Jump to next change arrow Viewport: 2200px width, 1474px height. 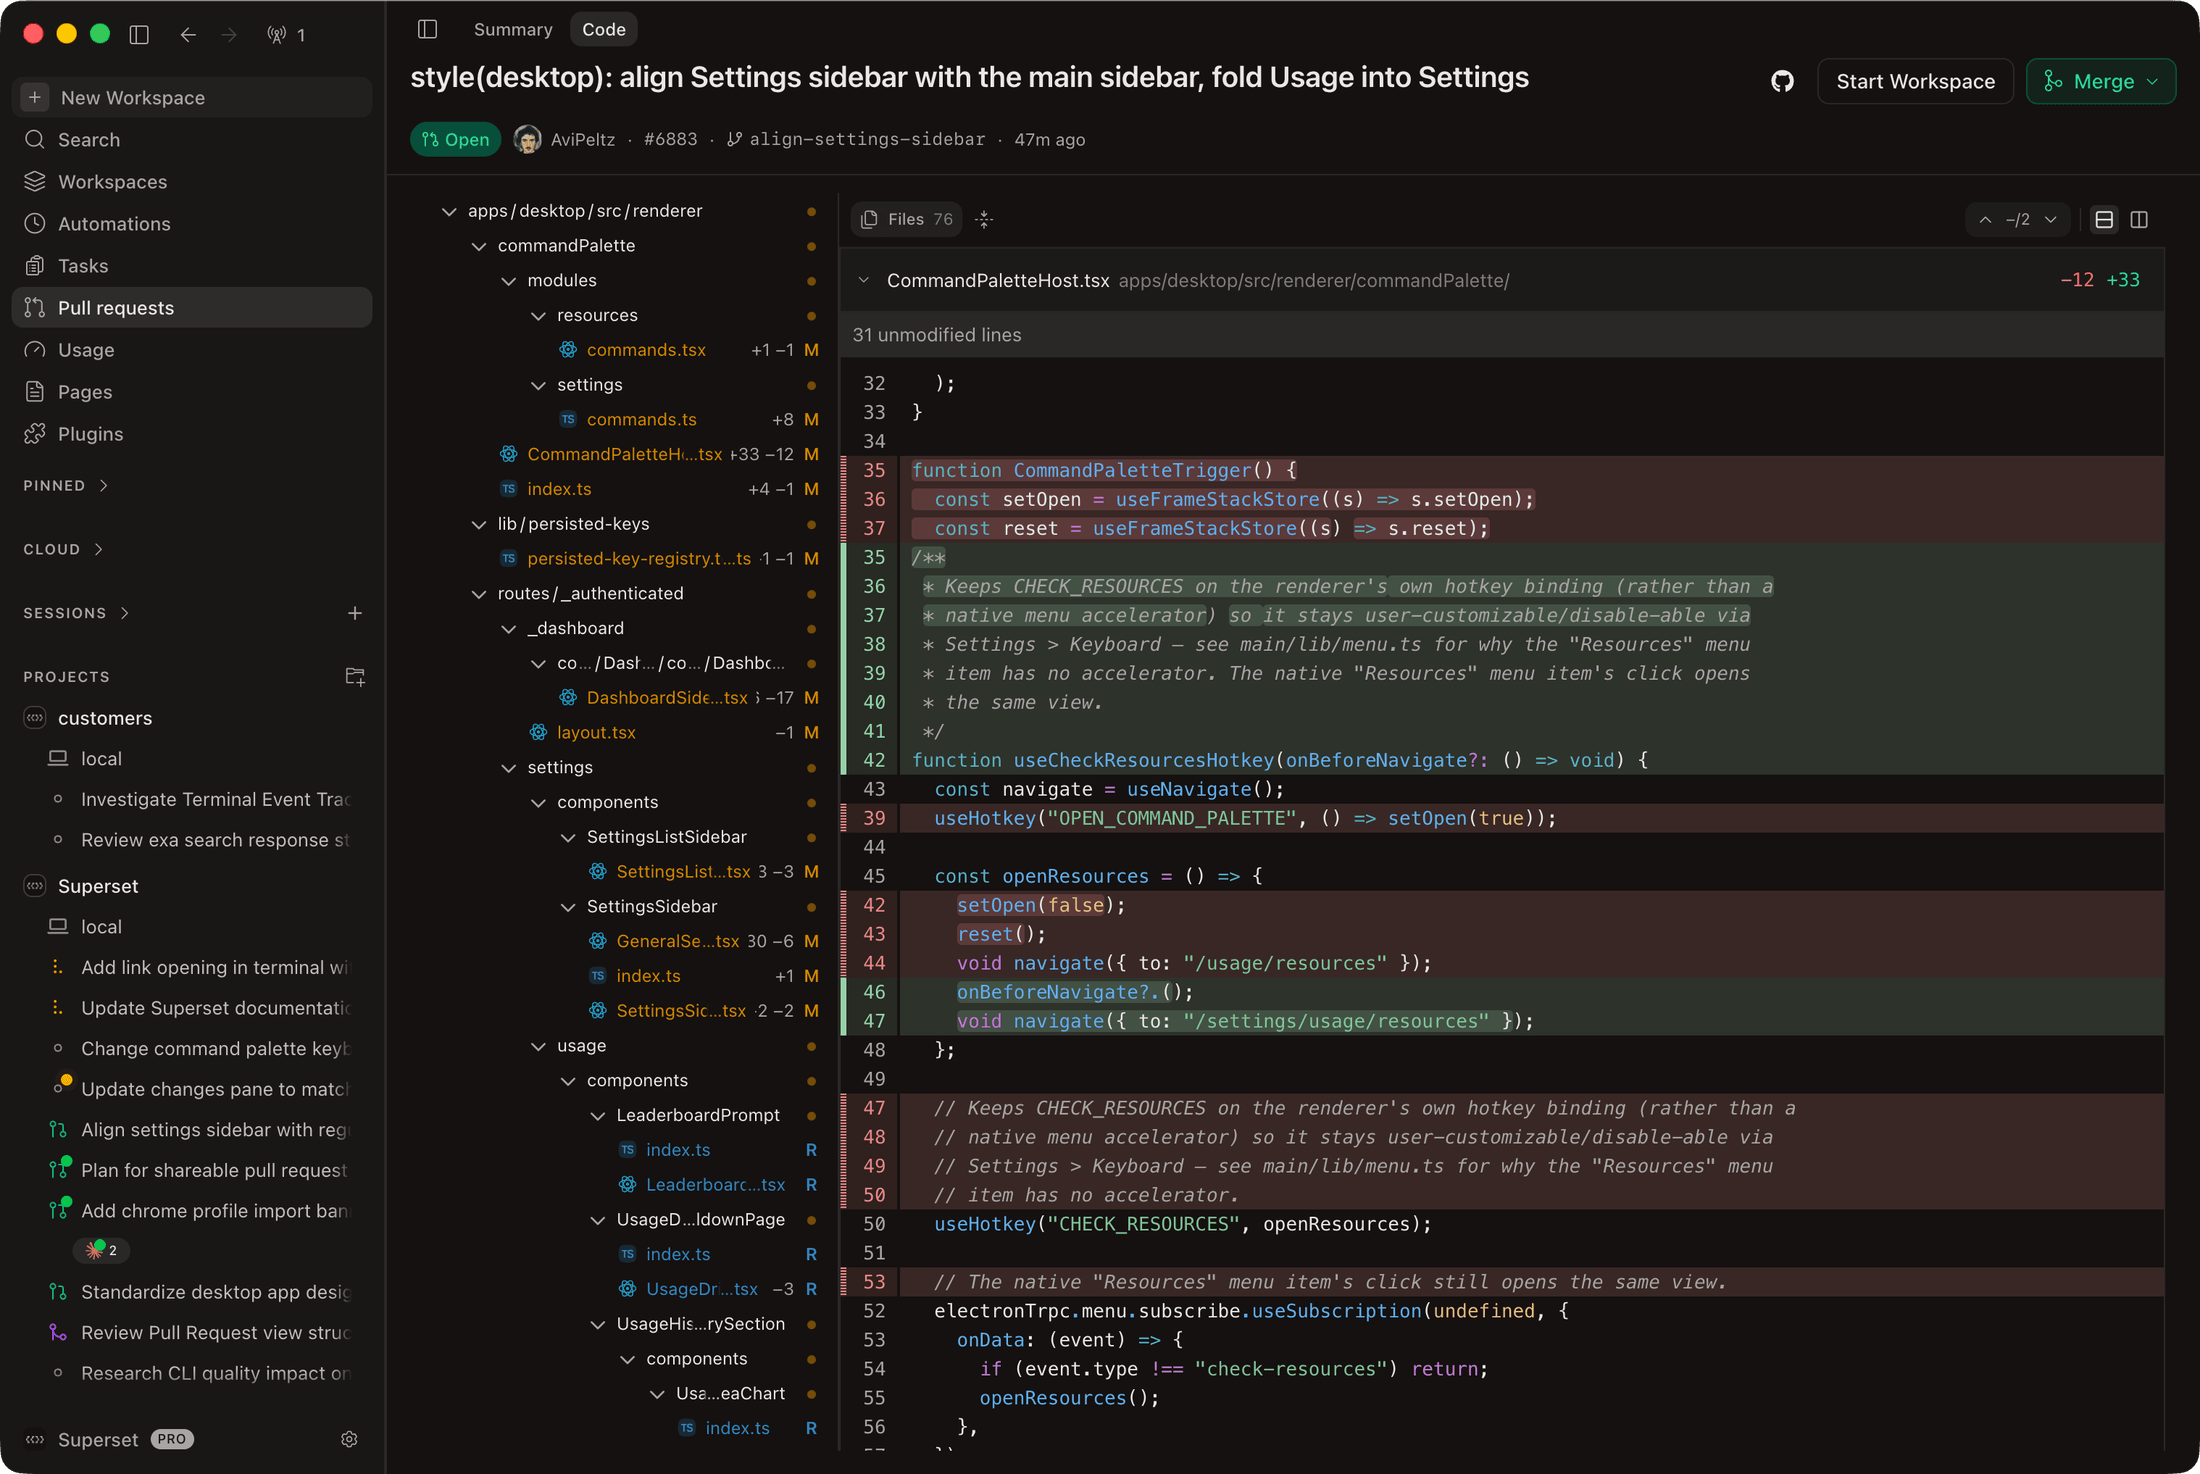click(2051, 219)
